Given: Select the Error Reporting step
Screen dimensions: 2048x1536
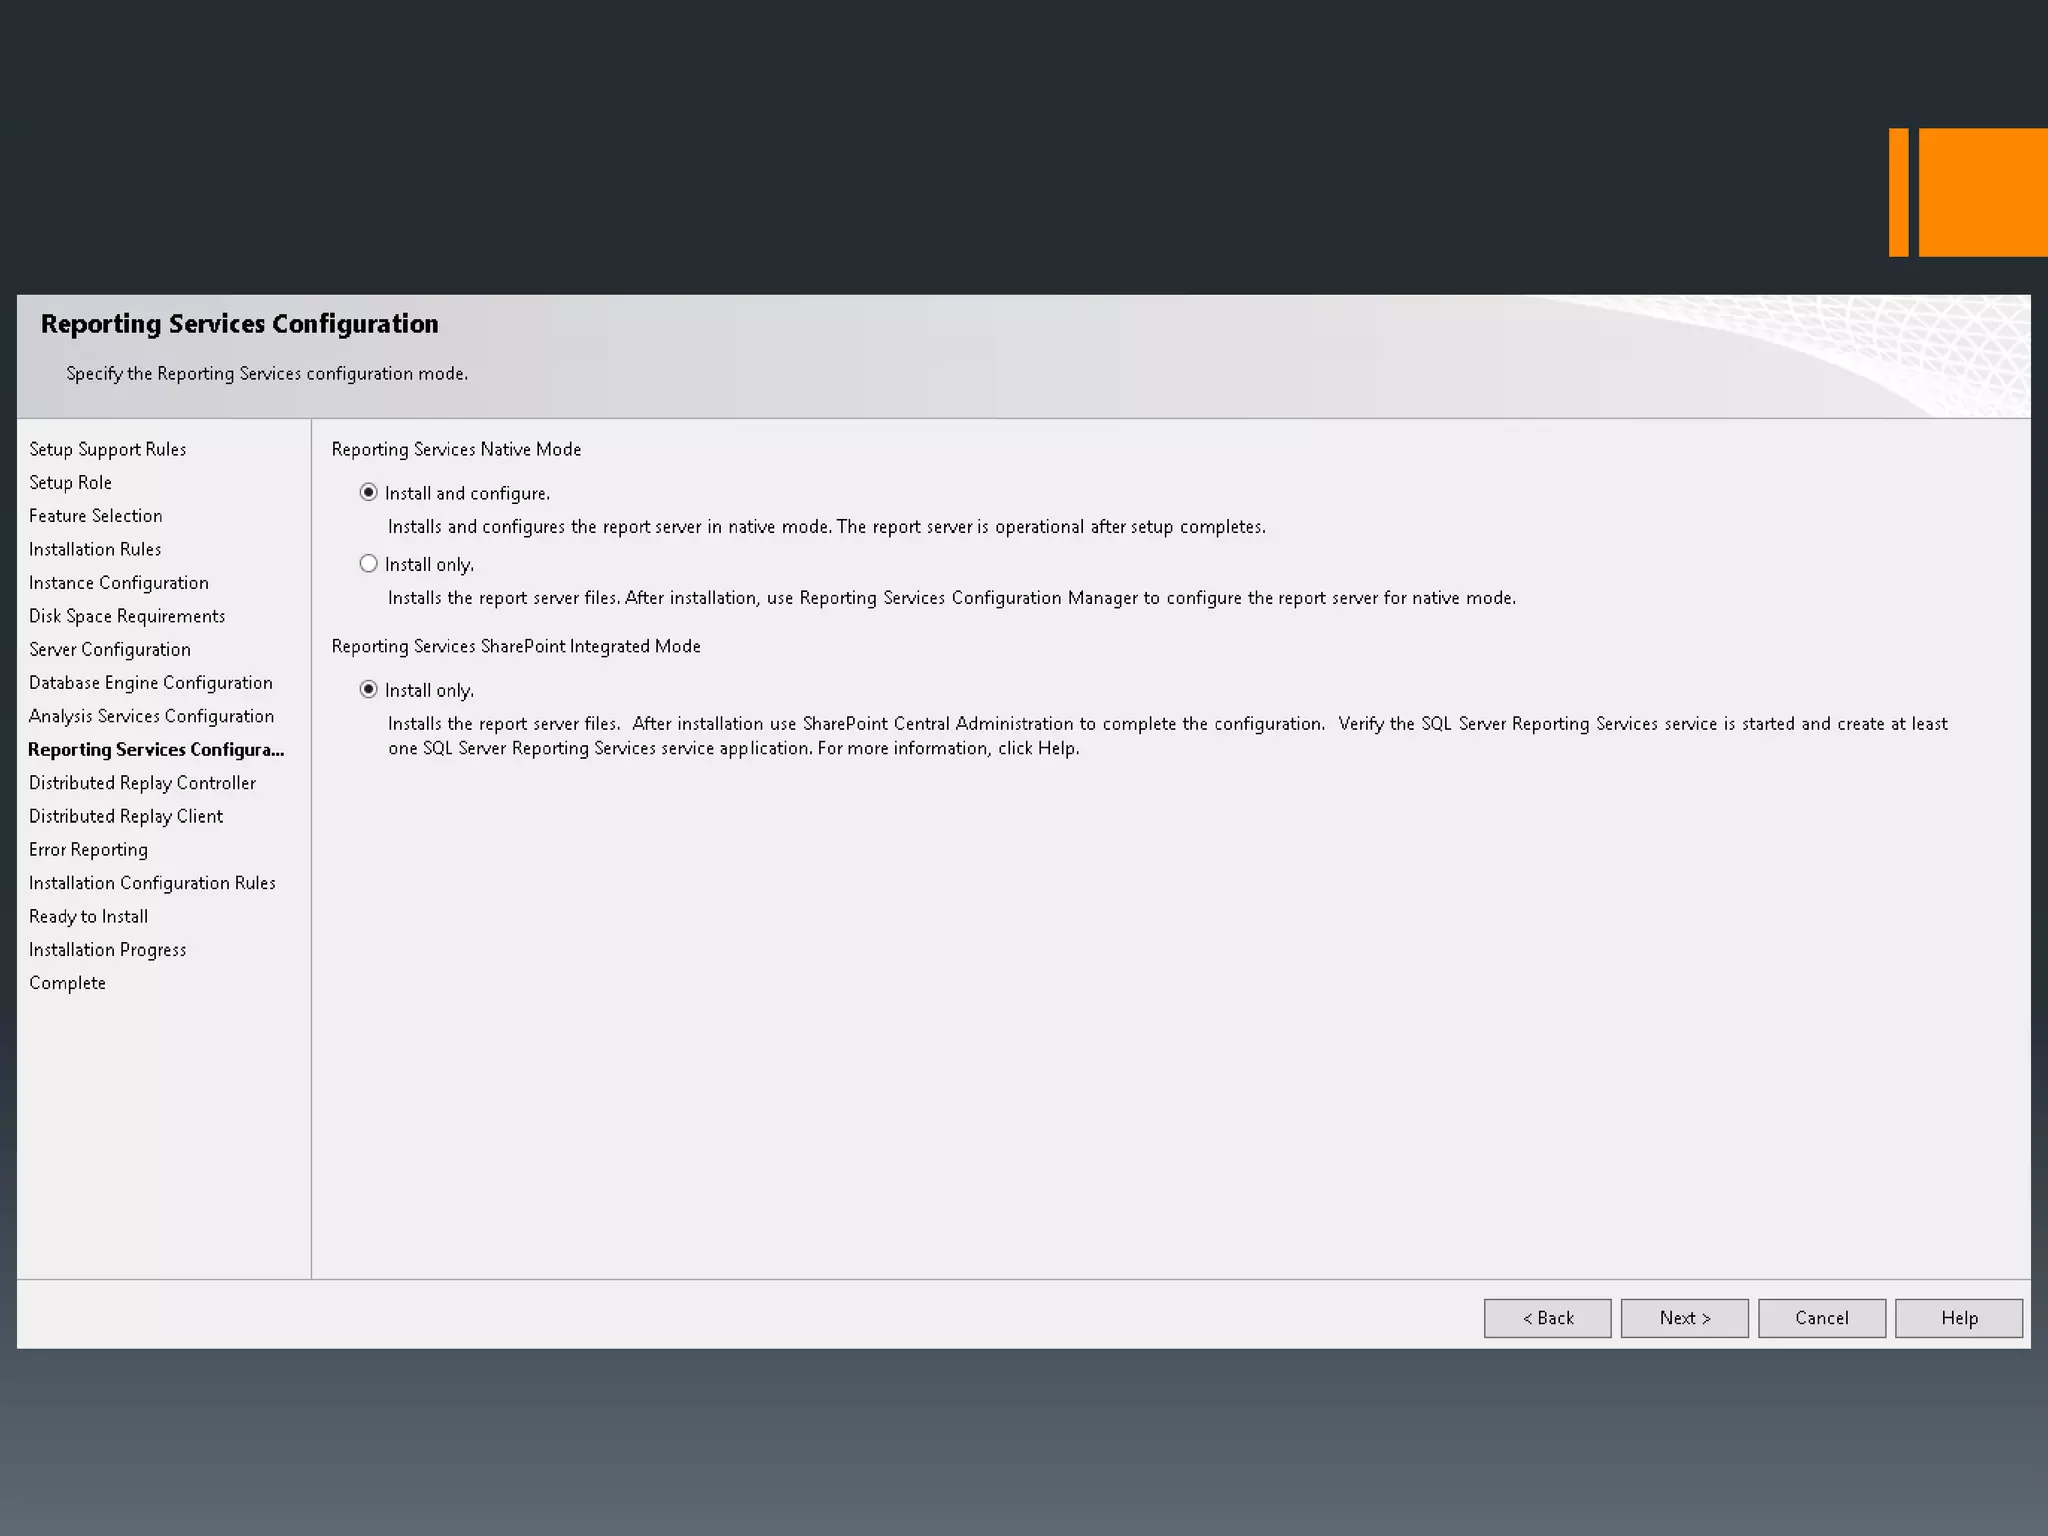Looking at the screenshot, I should [x=88, y=849].
